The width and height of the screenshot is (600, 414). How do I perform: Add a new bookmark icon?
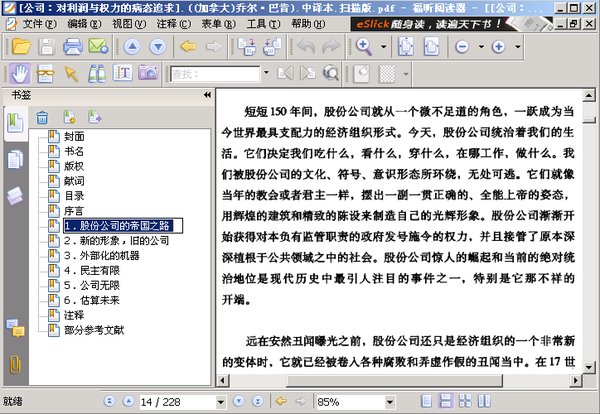[70, 117]
